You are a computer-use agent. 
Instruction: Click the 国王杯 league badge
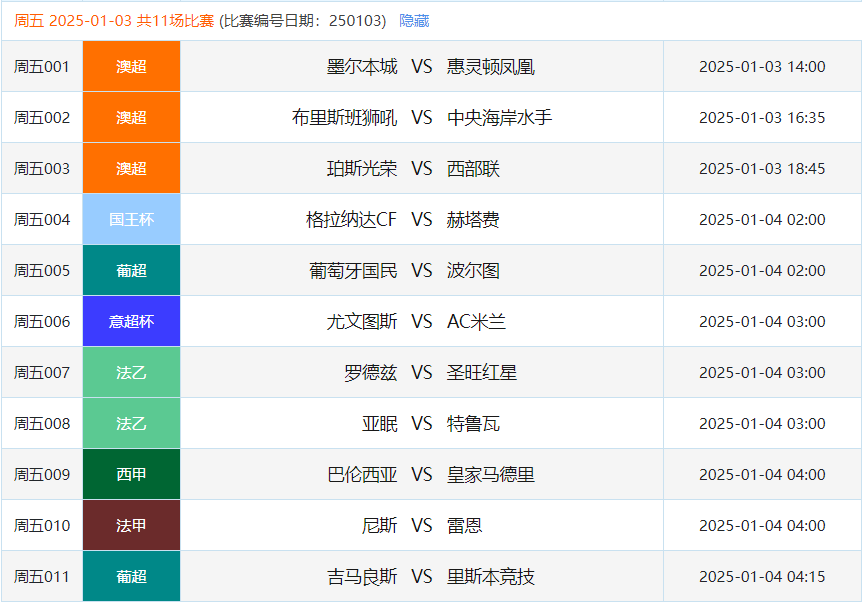click(x=131, y=220)
